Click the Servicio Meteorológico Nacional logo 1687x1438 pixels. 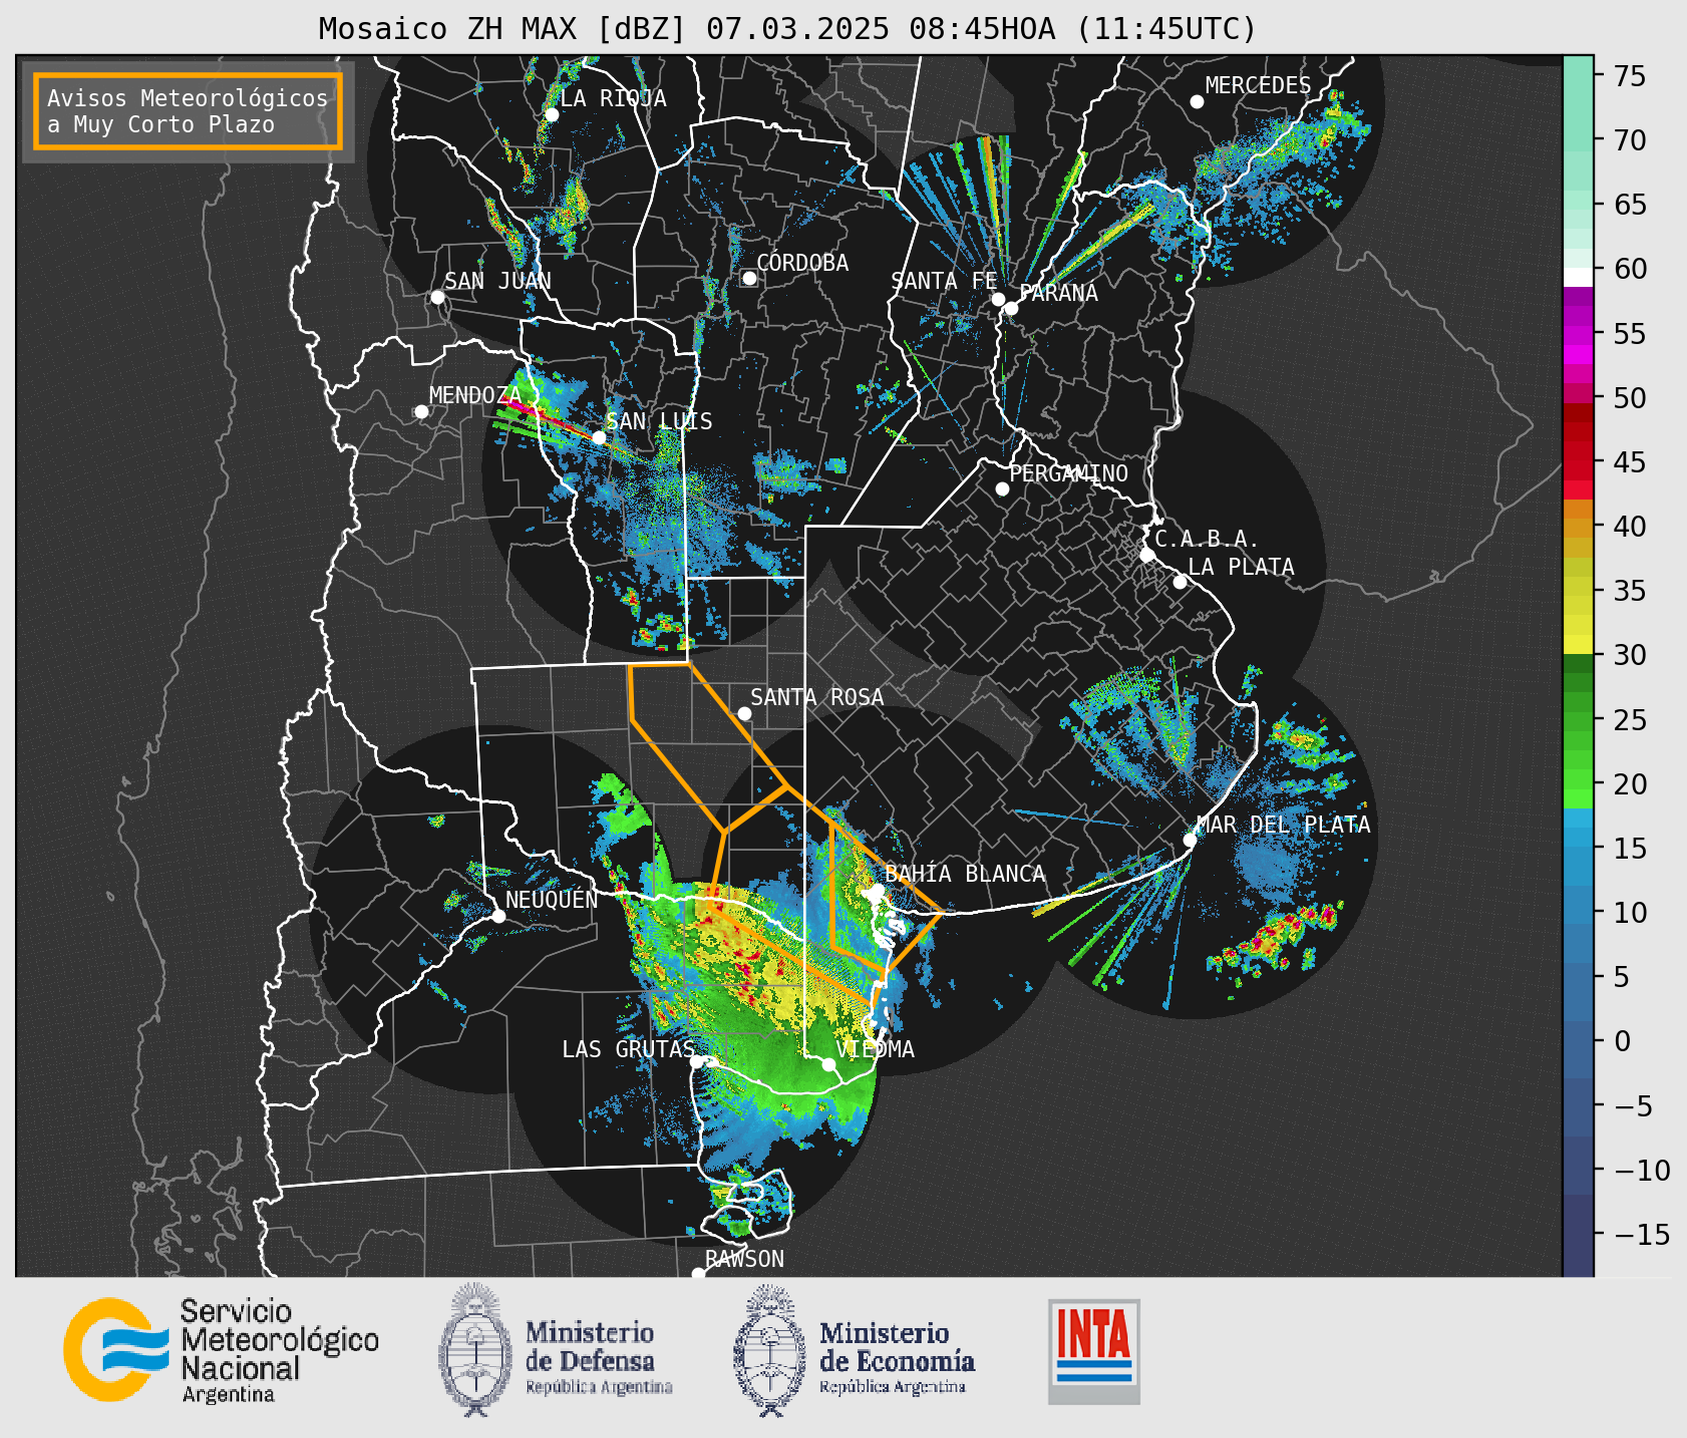pyautogui.click(x=221, y=1351)
